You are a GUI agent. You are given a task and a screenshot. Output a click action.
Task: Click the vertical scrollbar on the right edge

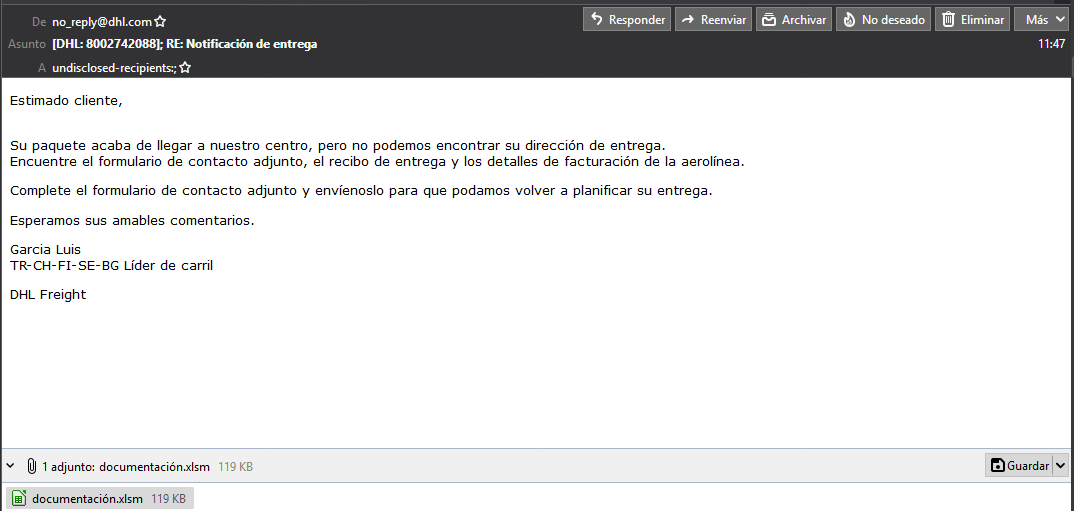pos(1070,260)
